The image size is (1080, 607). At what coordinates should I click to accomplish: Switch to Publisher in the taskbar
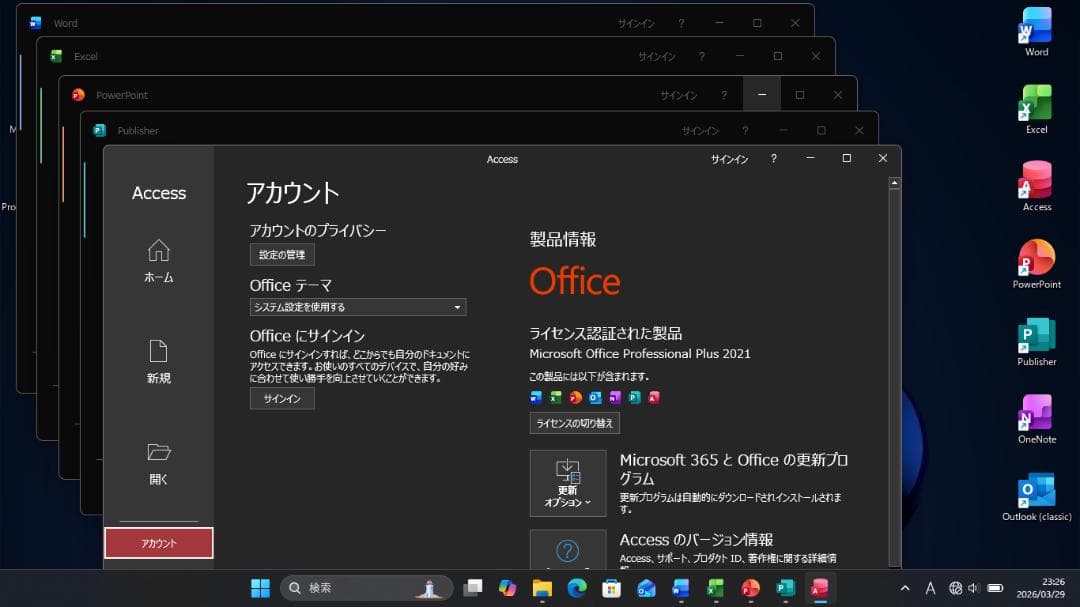tap(785, 588)
